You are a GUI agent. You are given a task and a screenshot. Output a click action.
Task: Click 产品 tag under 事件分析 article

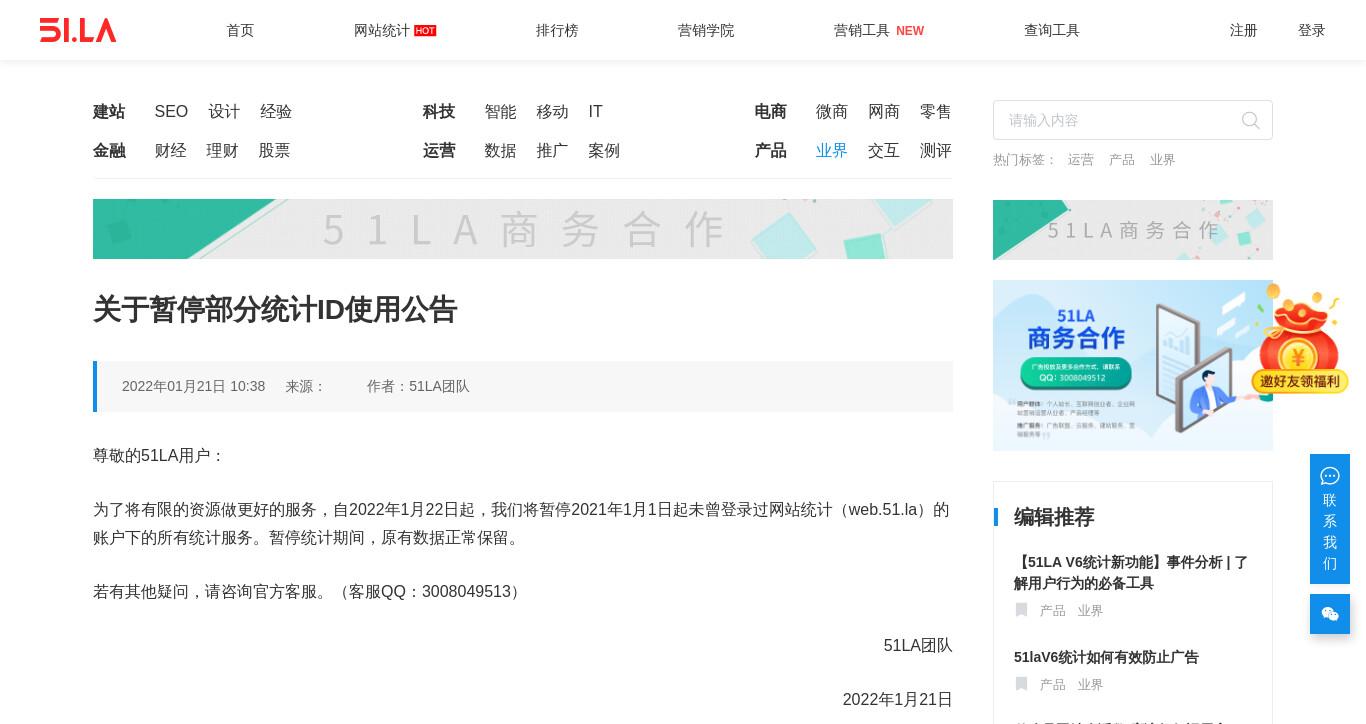click(x=1052, y=611)
